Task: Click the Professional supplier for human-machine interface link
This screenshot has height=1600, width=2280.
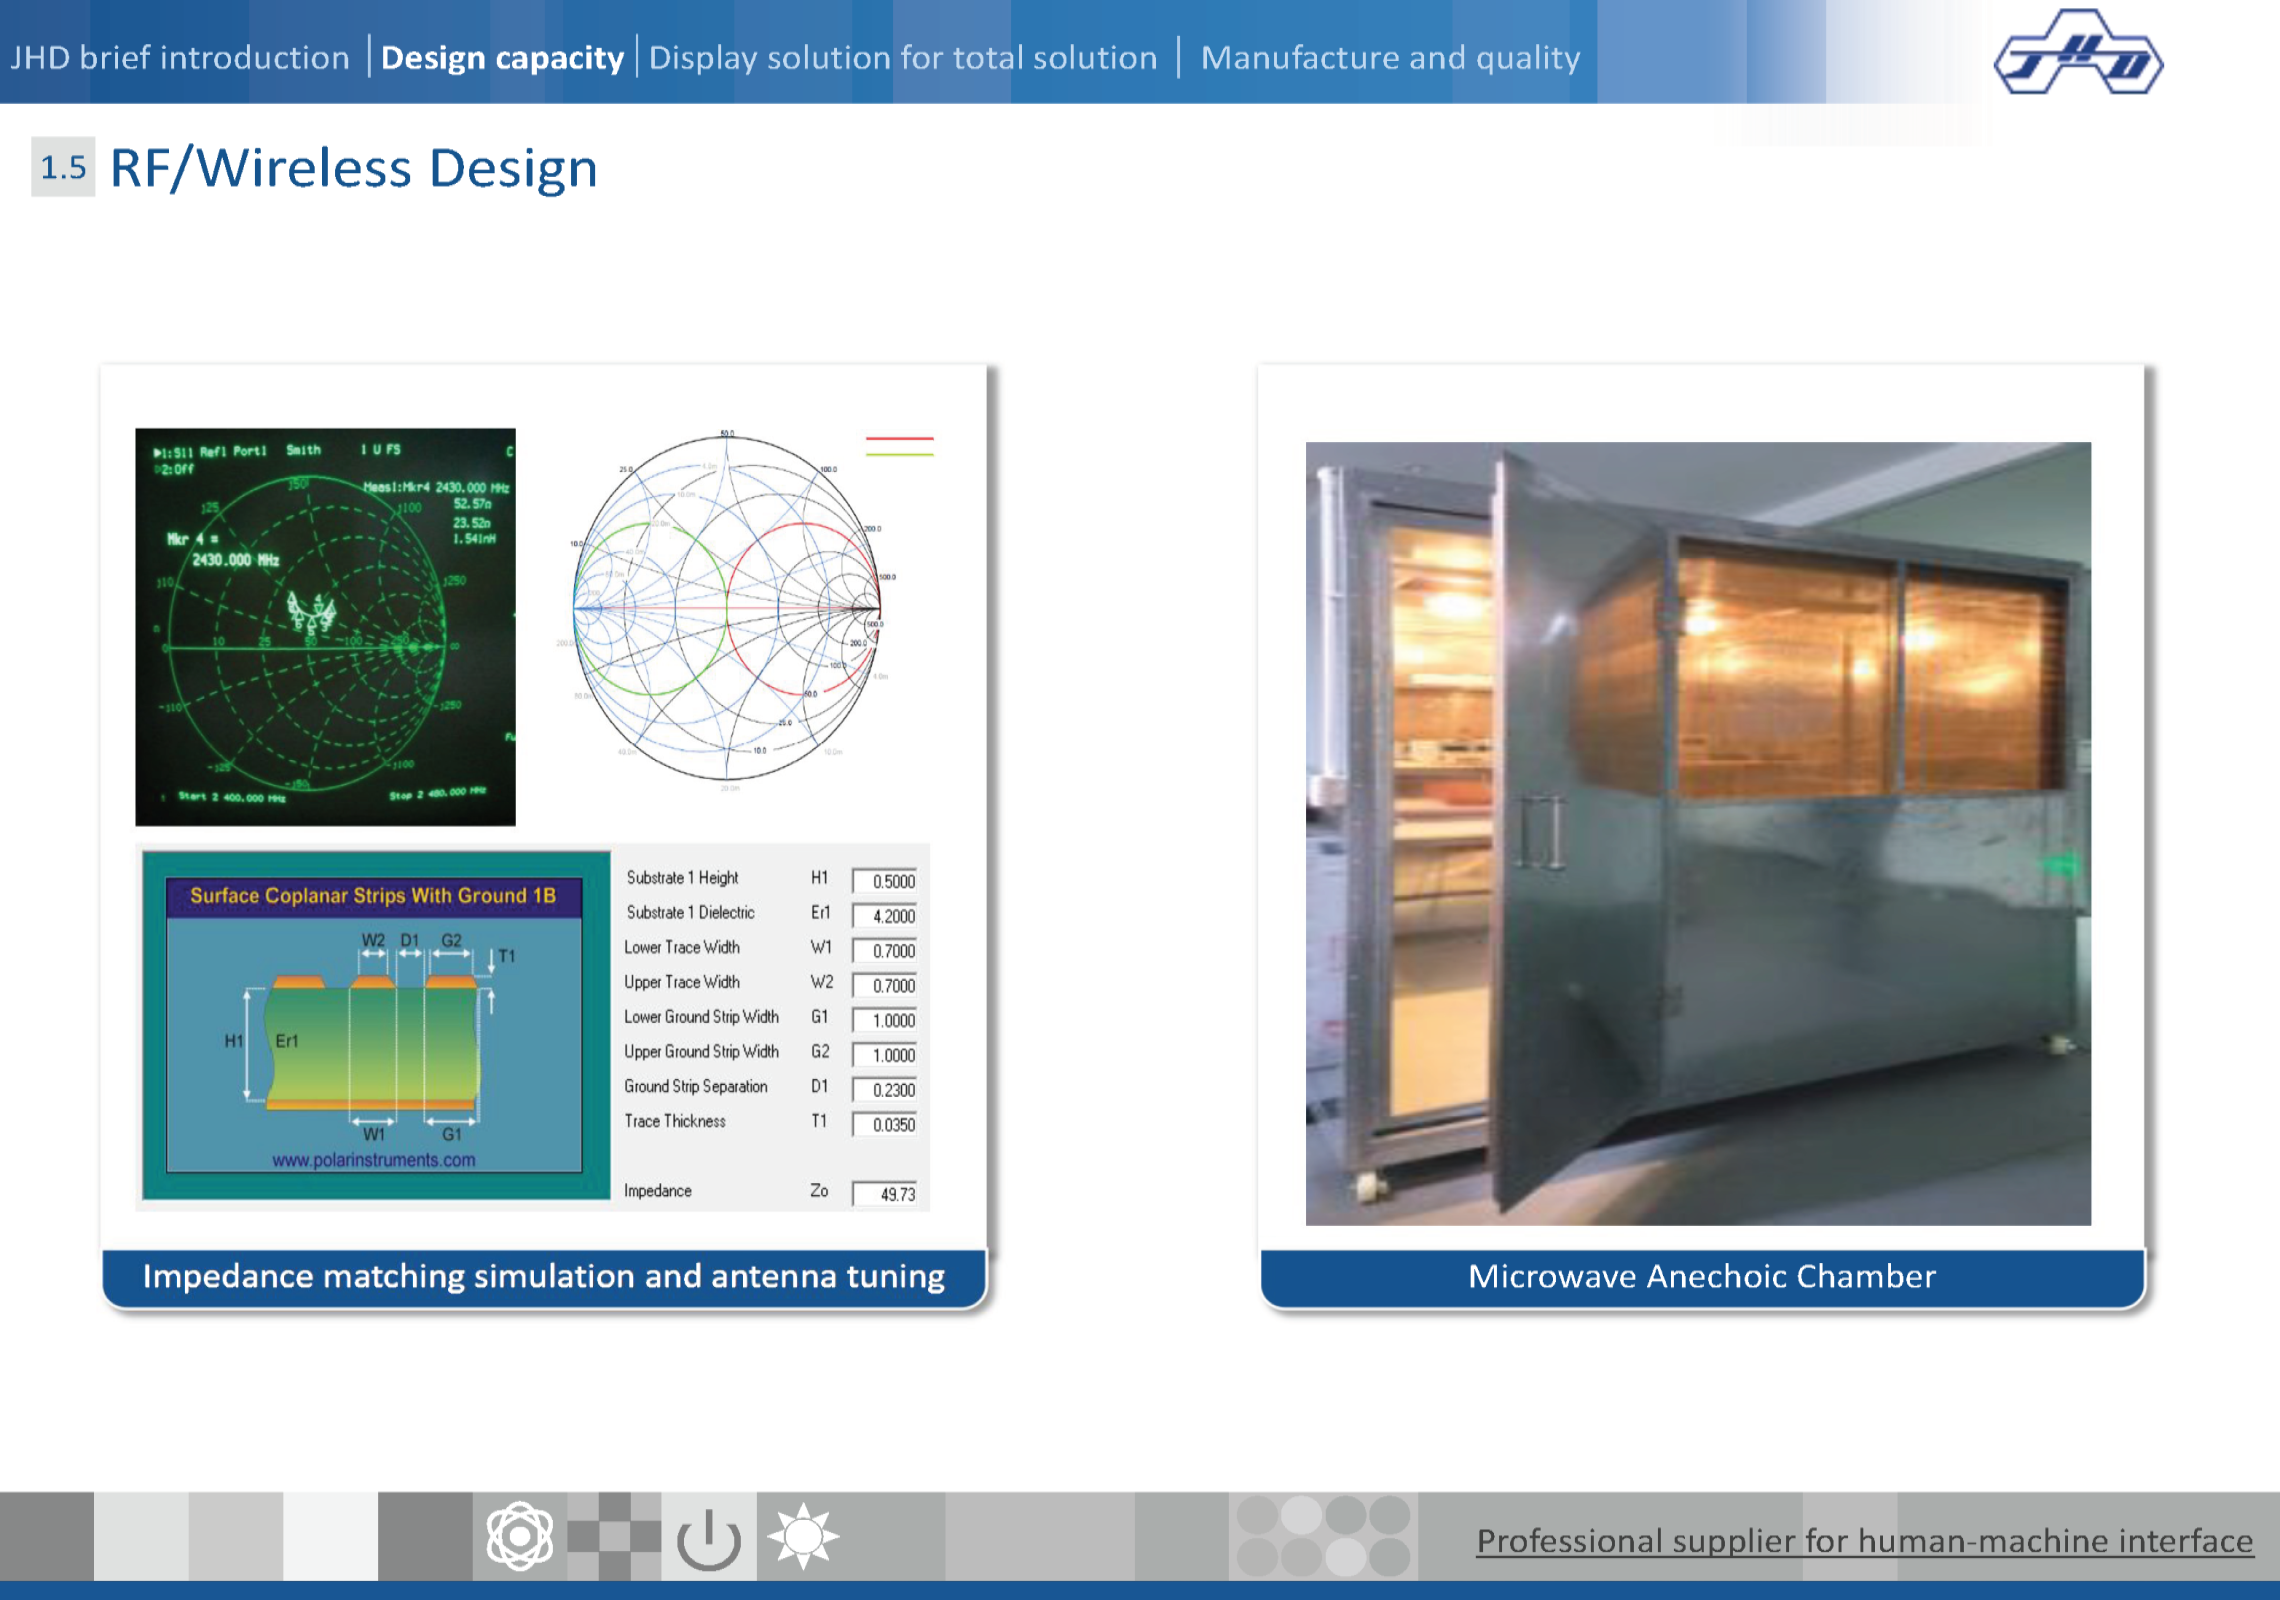Action: click(x=1864, y=1541)
